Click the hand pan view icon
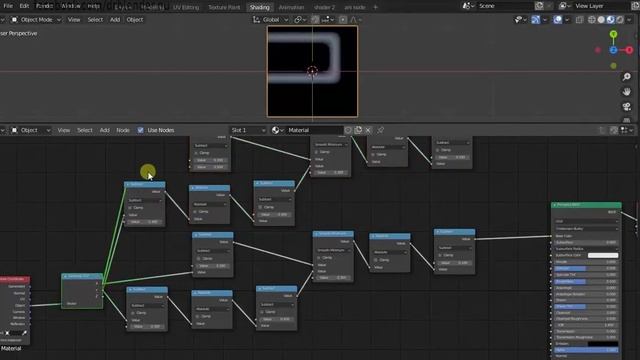 click(x=627, y=91)
